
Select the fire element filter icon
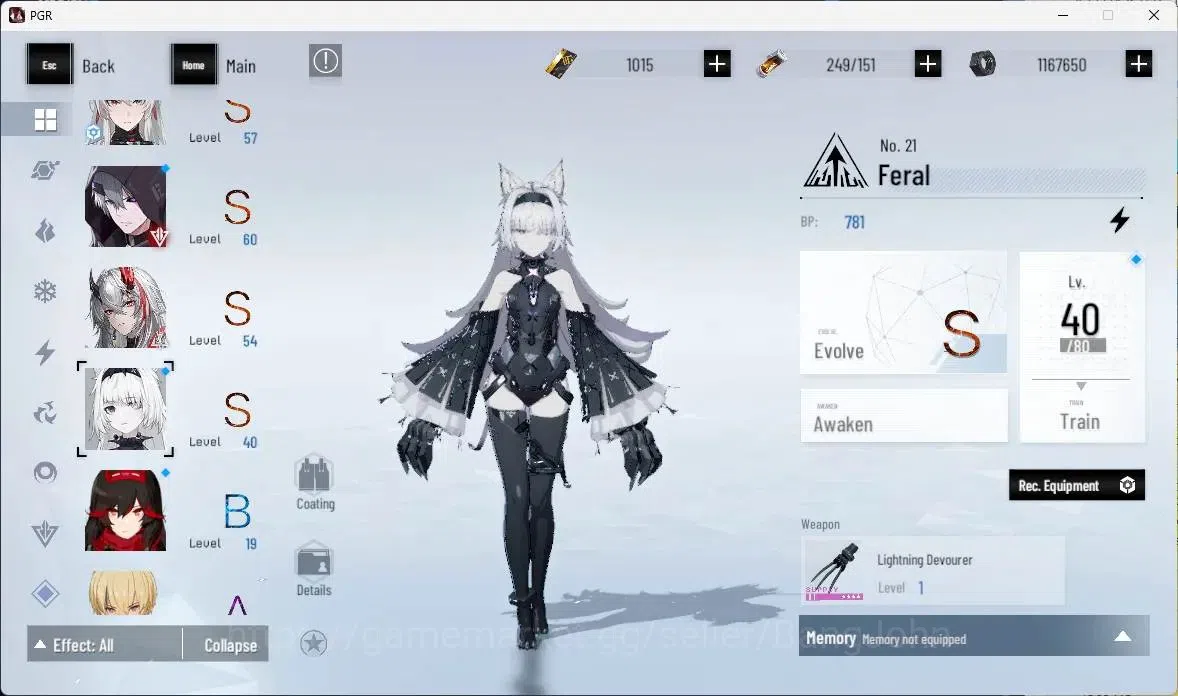[45, 231]
